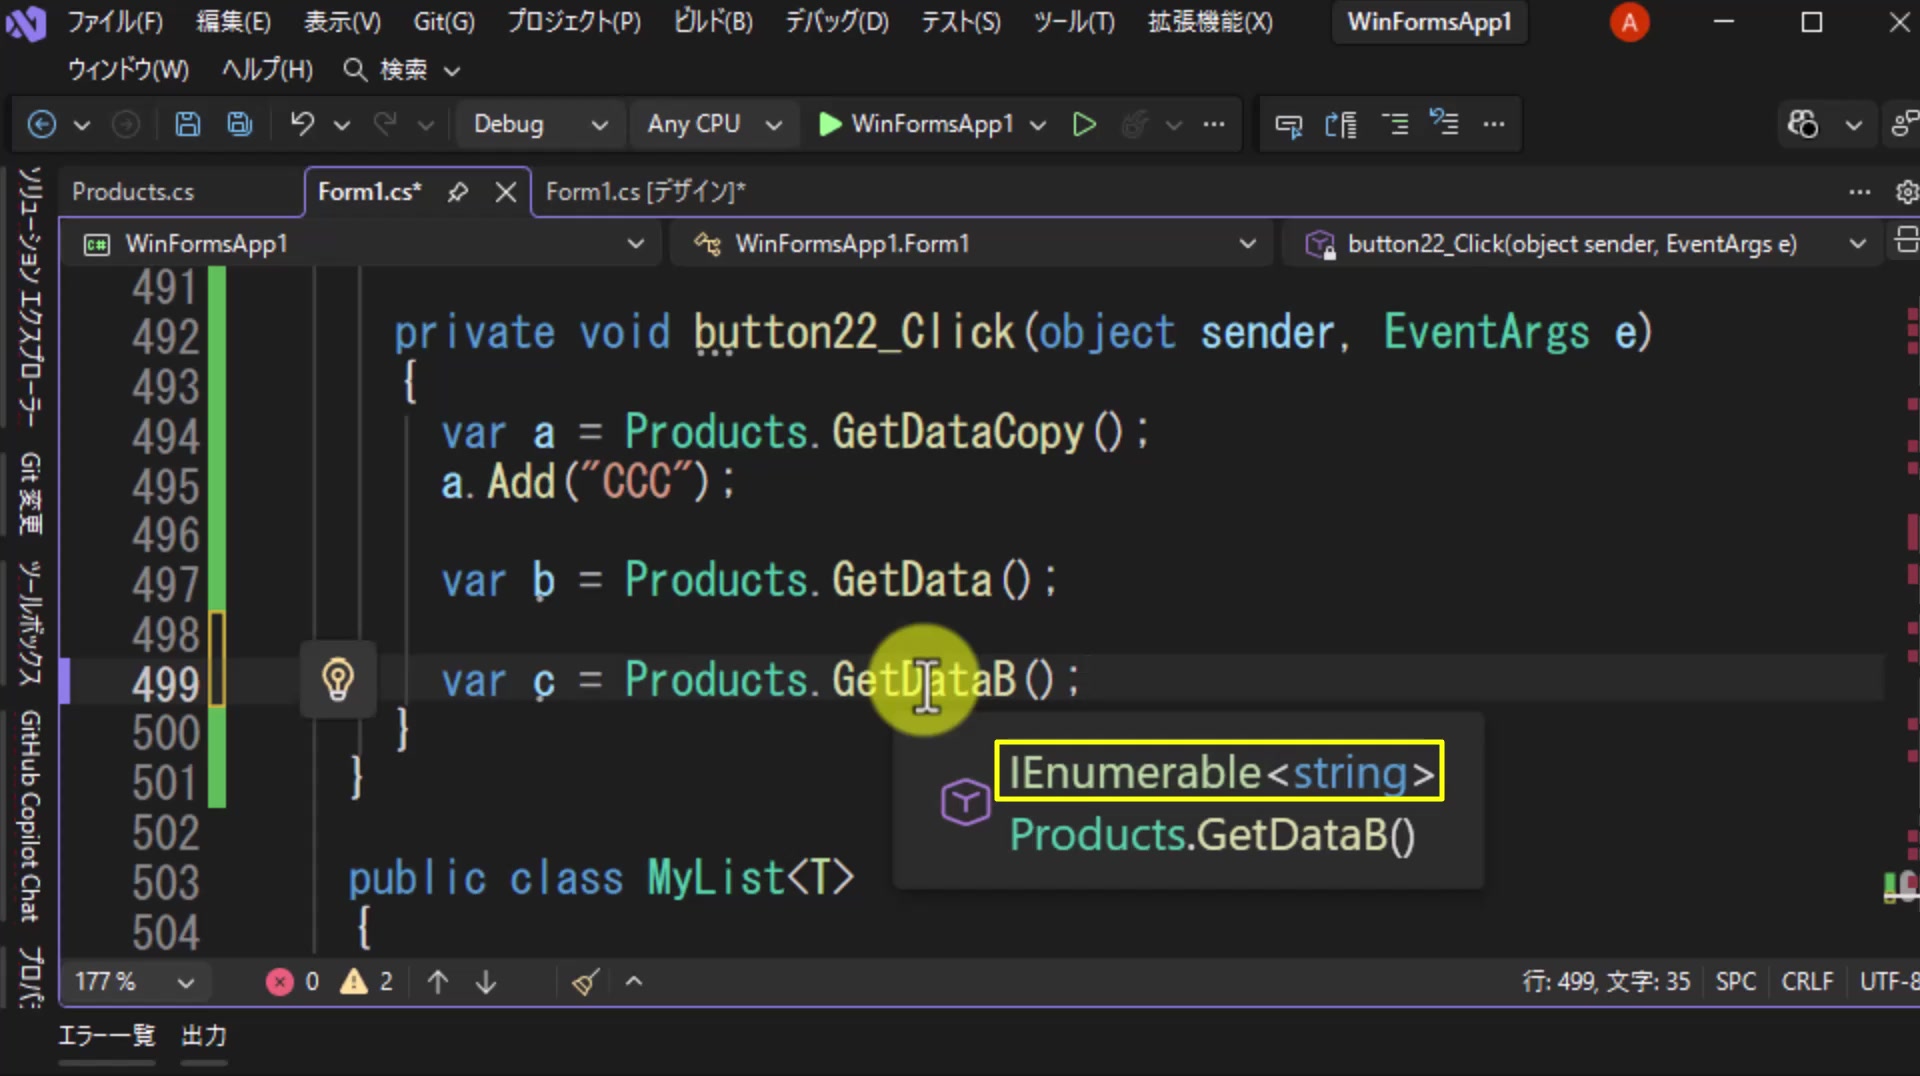The height and width of the screenshot is (1076, 1920).
Task: Click the SPC indentation indicator
Action: (x=1735, y=982)
